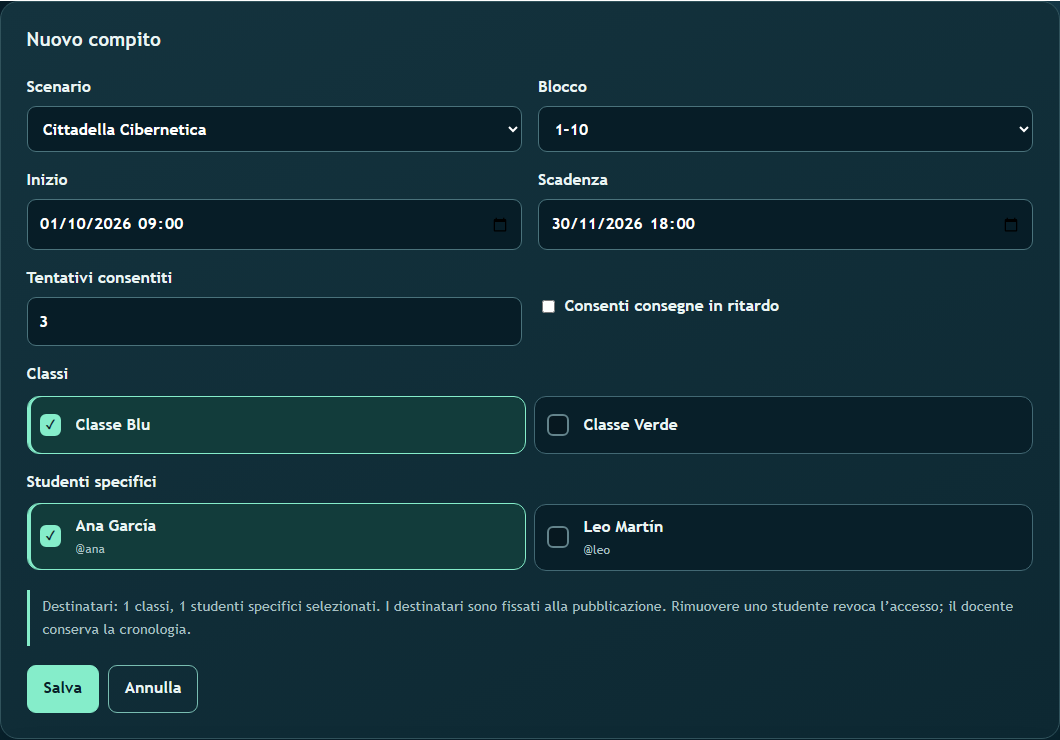
Task: Click the Scenario field label
Action: click(x=59, y=87)
